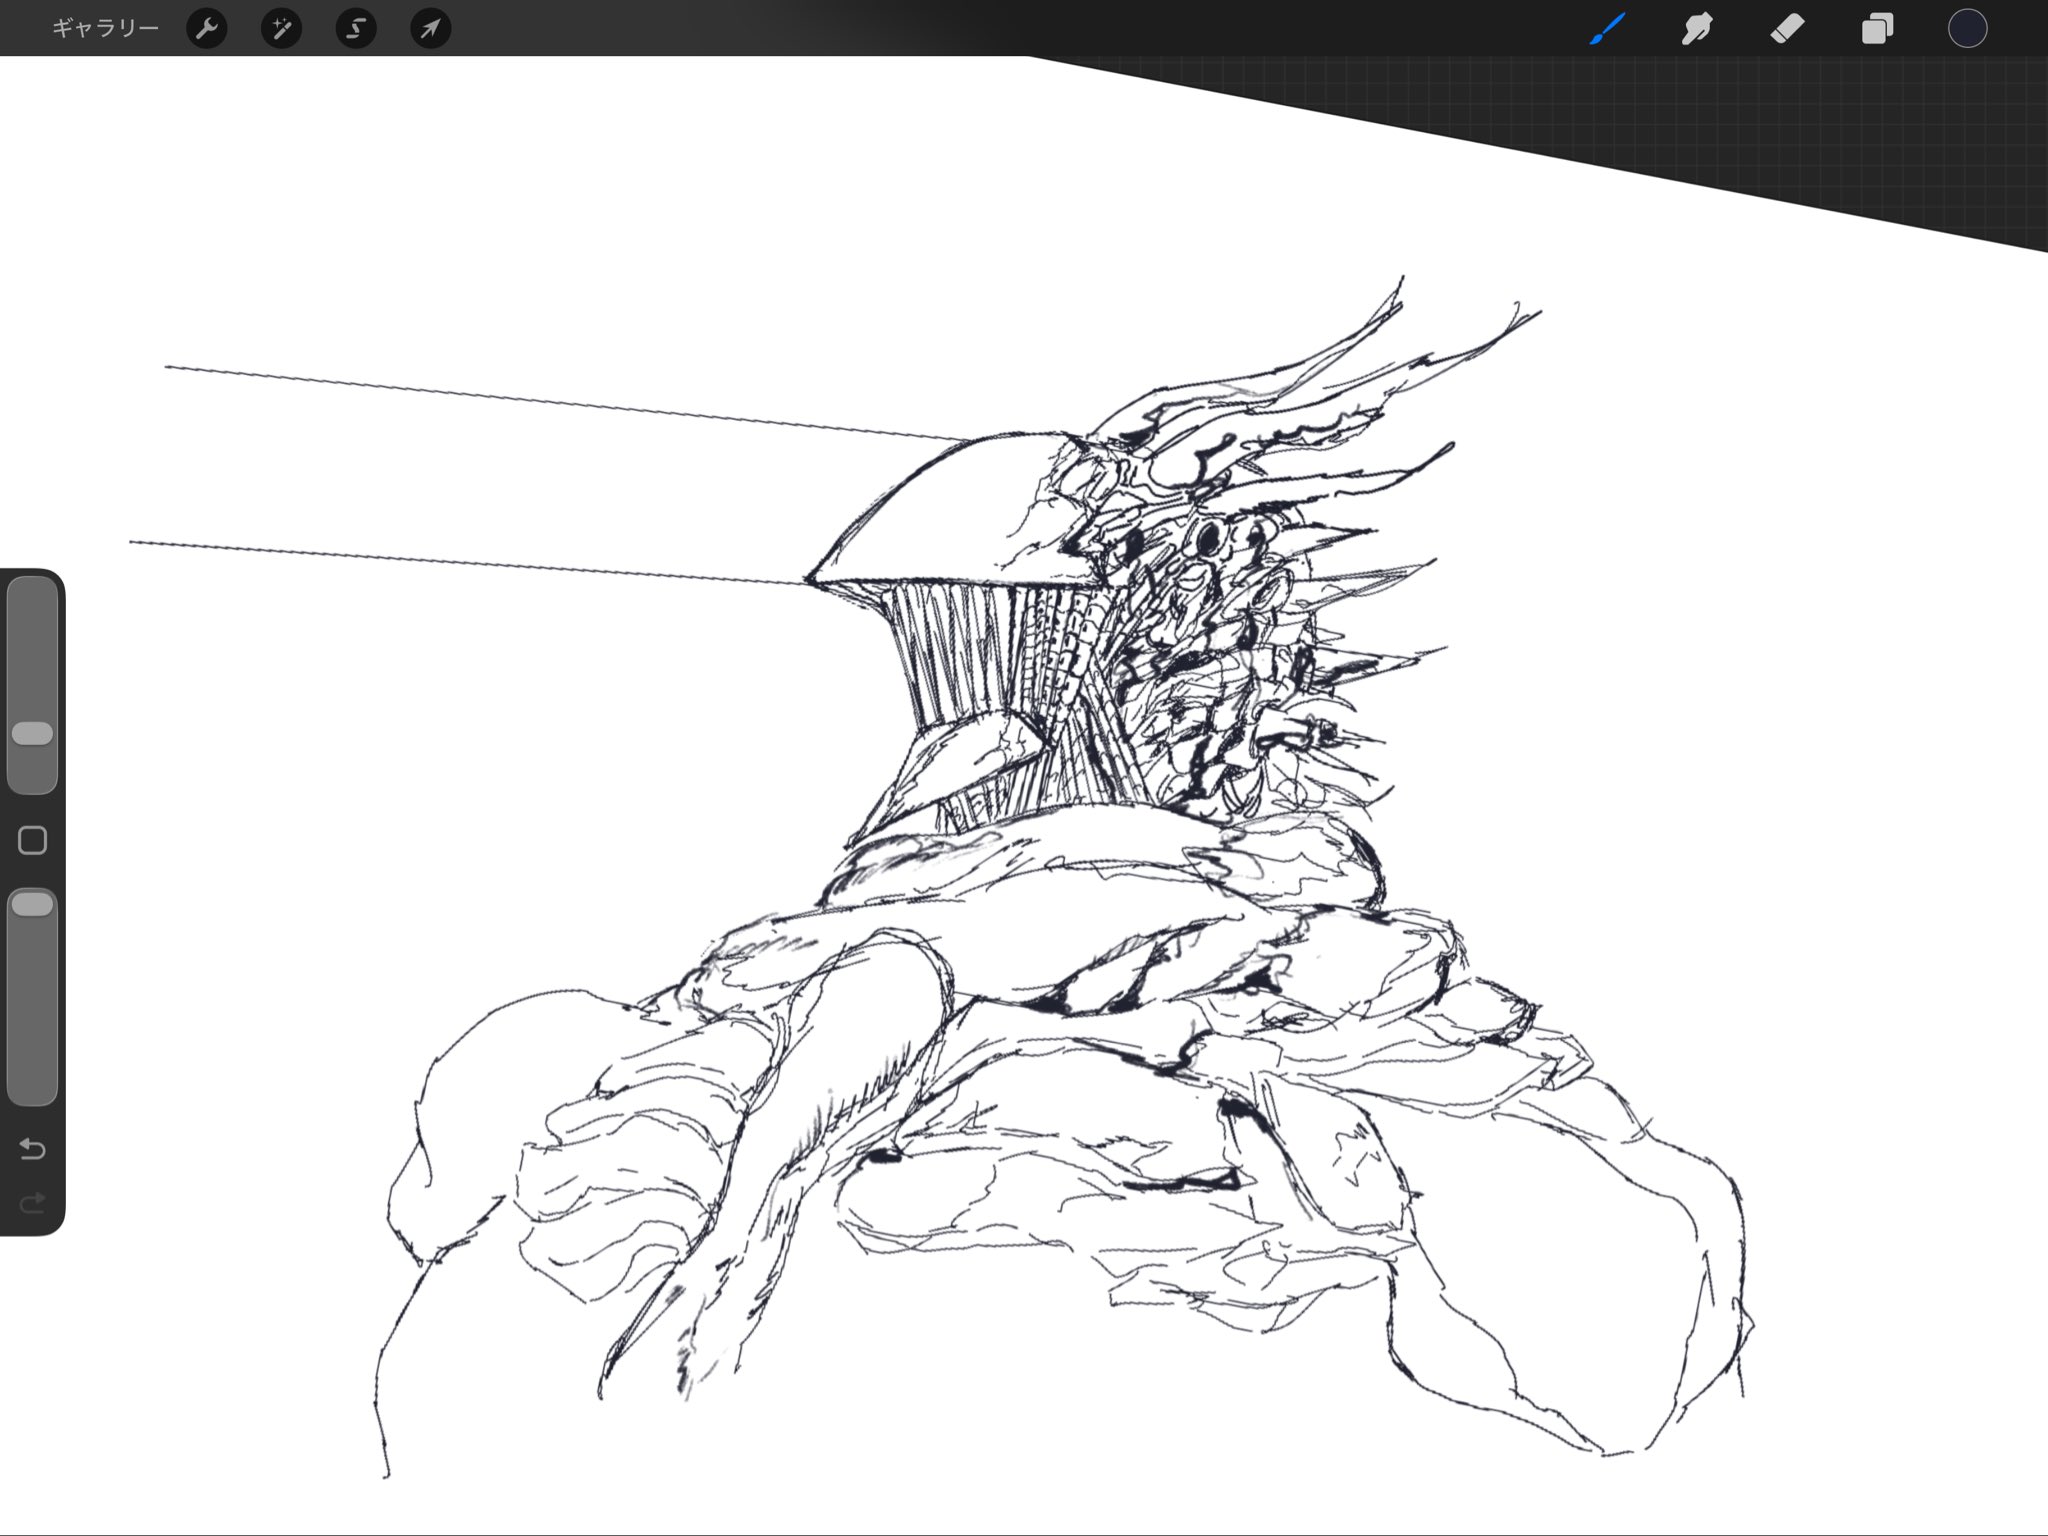This screenshot has width=2048, height=1536.
Task: Select the Eraser tool
Action: pos(1787,29)
